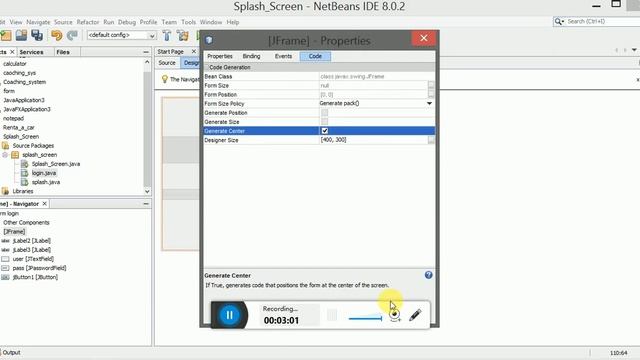Open the View menu
640x360 pixels.
coord(16,22)
